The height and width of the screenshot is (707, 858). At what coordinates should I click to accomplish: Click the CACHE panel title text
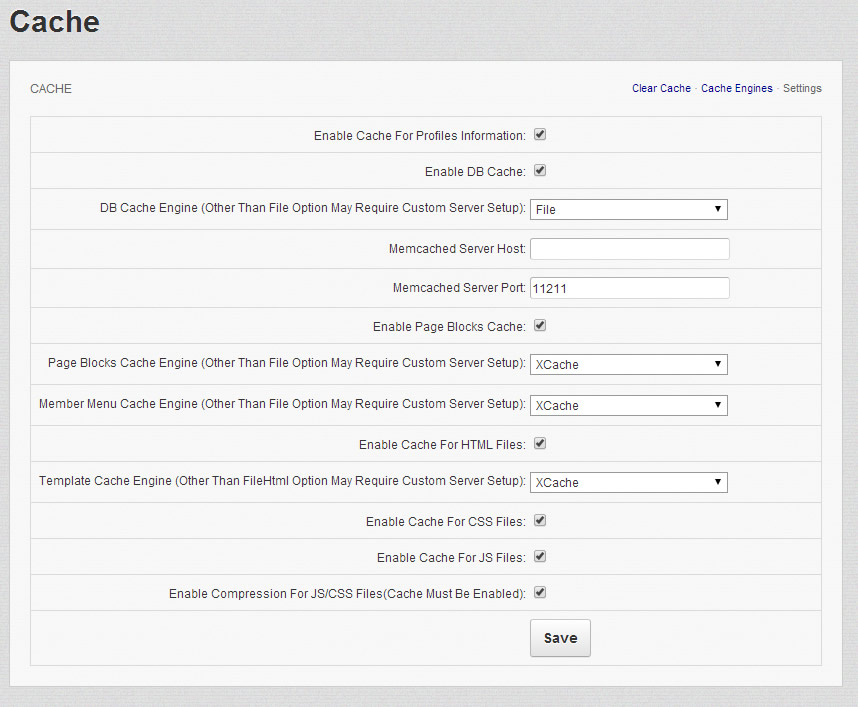click(x=51, y=89)
